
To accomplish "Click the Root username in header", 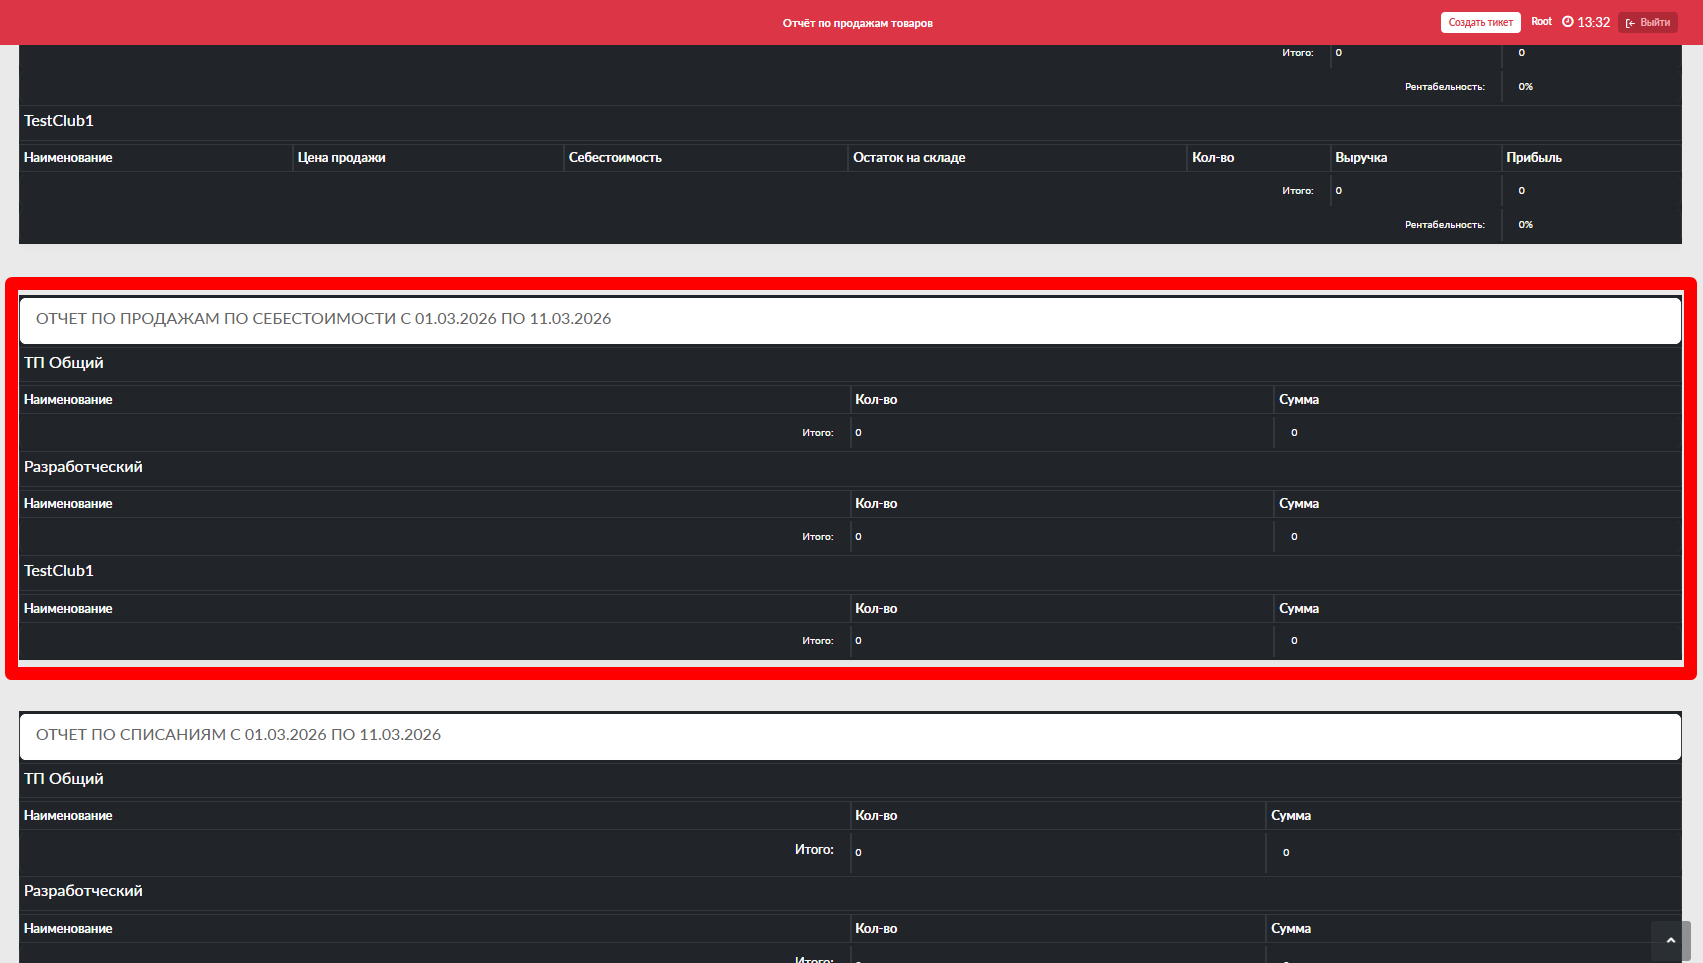I will click(x=1541, y=22).
